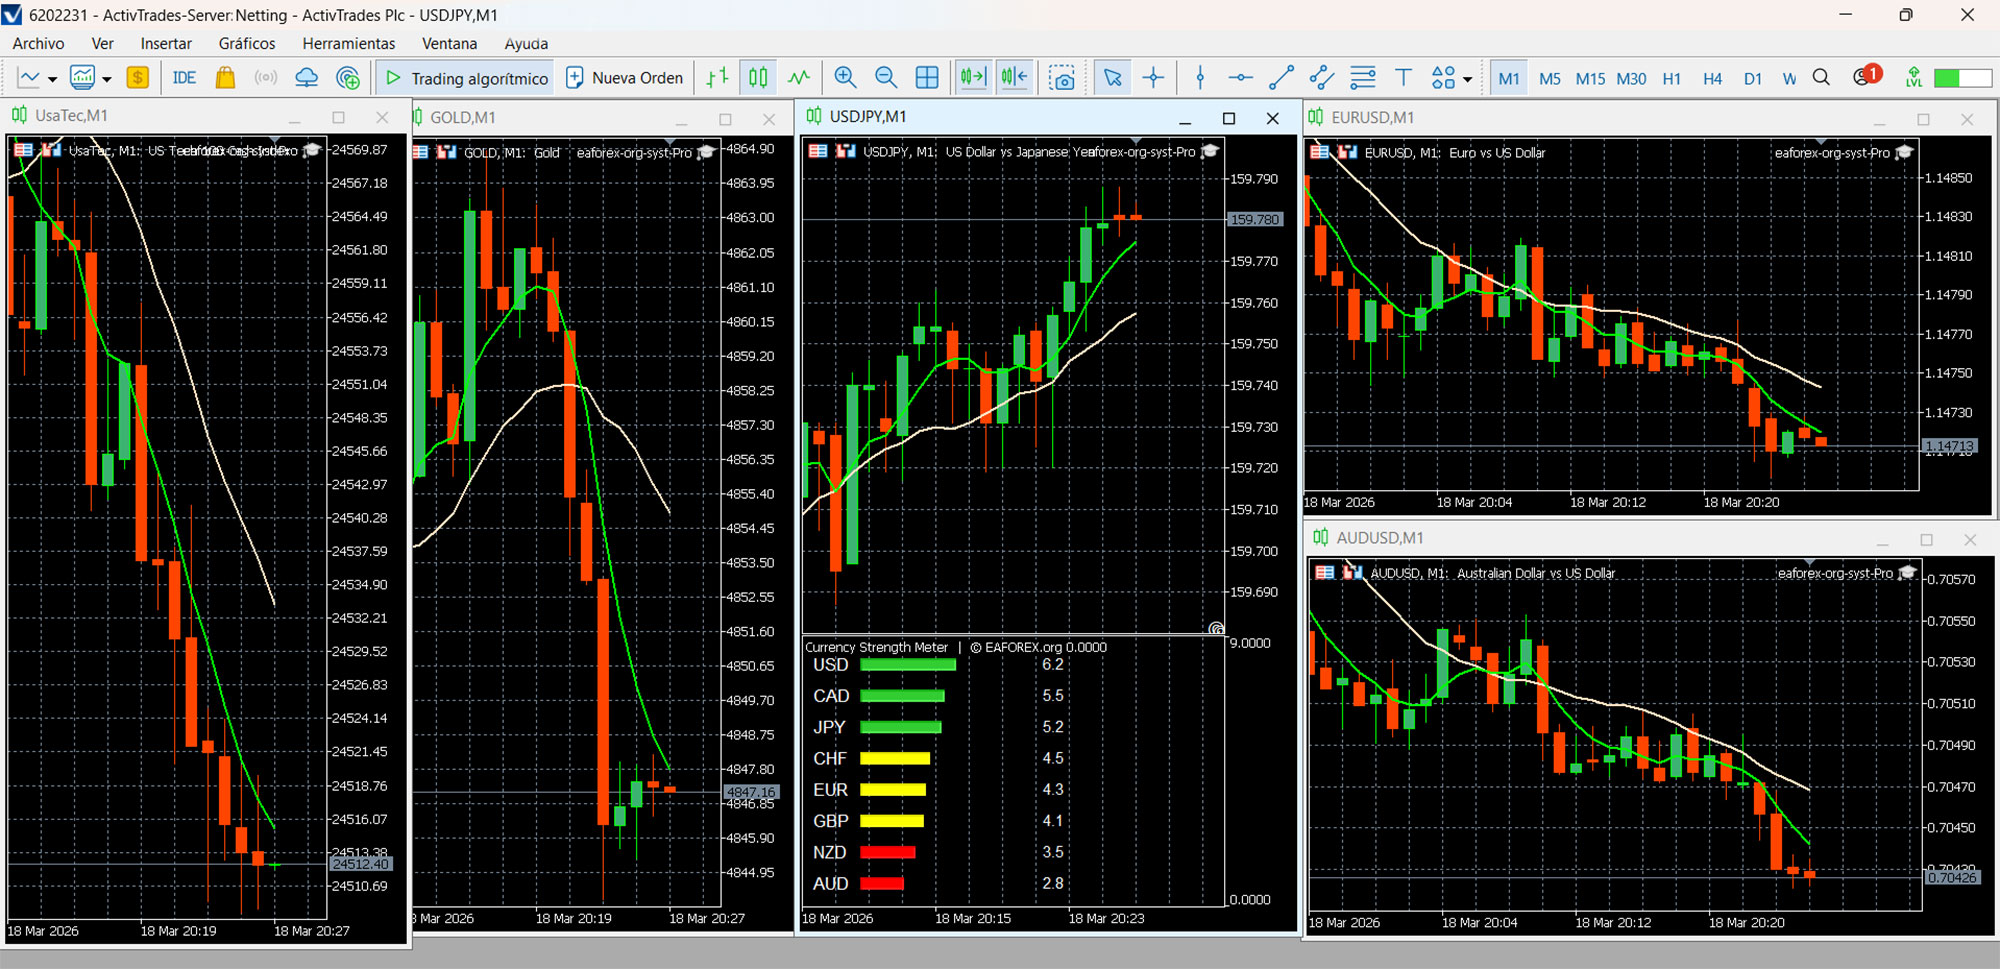Open the MetaEditor IDE
2000x969 pixels.
(x=184, y=78)
